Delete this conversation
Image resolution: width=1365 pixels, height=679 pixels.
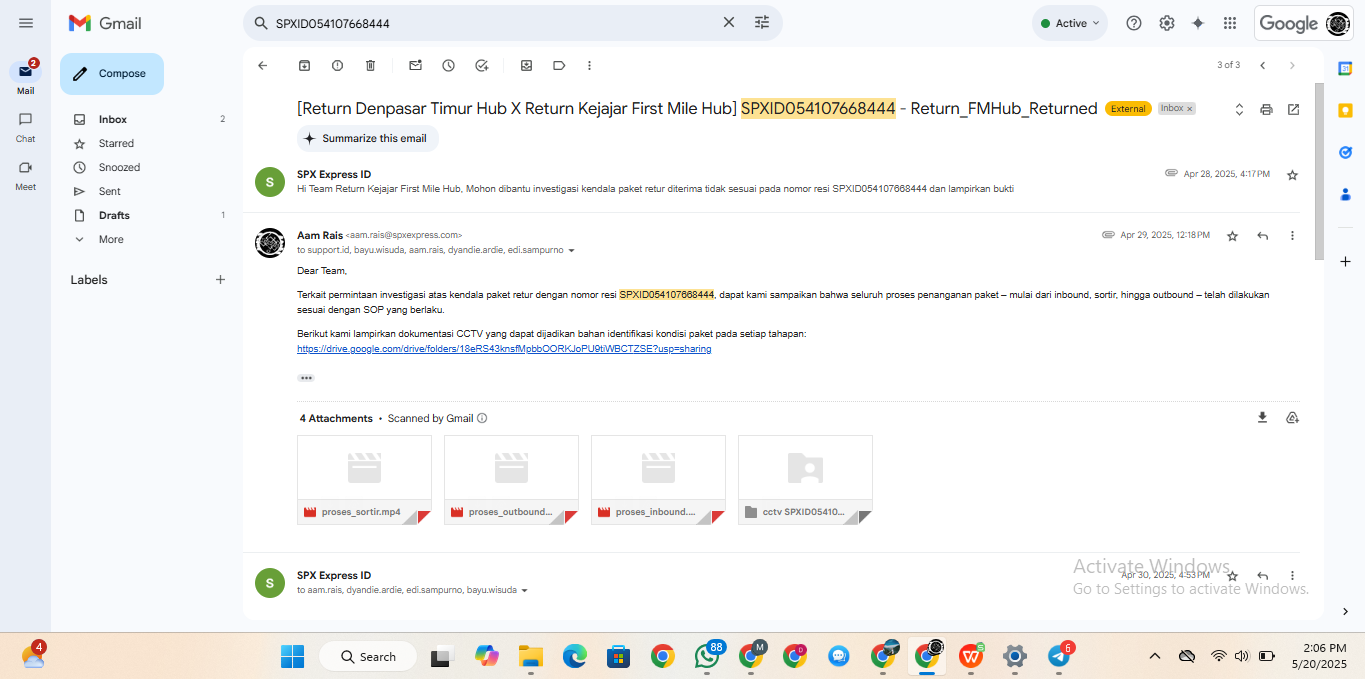tap(370, 65)
